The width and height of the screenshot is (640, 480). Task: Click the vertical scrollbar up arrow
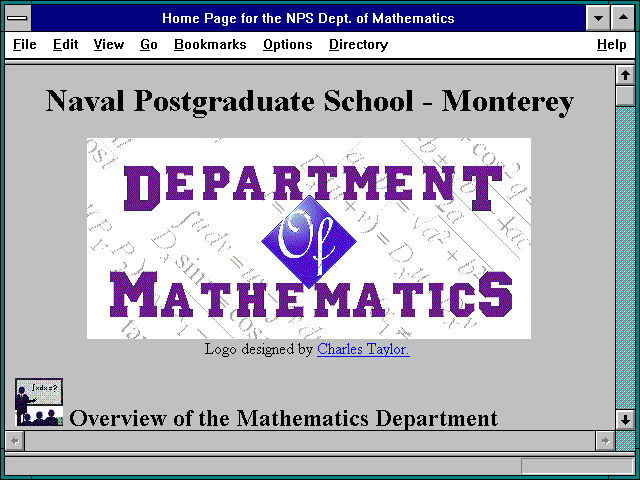[625, 76]
